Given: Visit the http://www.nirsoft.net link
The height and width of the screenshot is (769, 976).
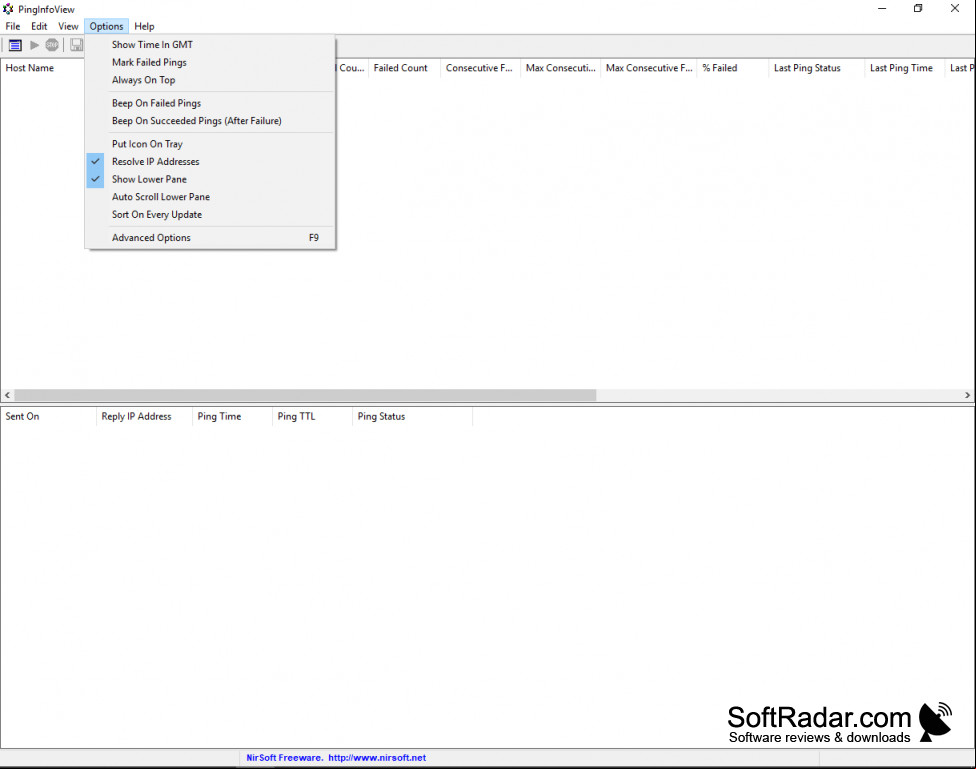Looking at the screenshot, I should click(x=377, y=758).
